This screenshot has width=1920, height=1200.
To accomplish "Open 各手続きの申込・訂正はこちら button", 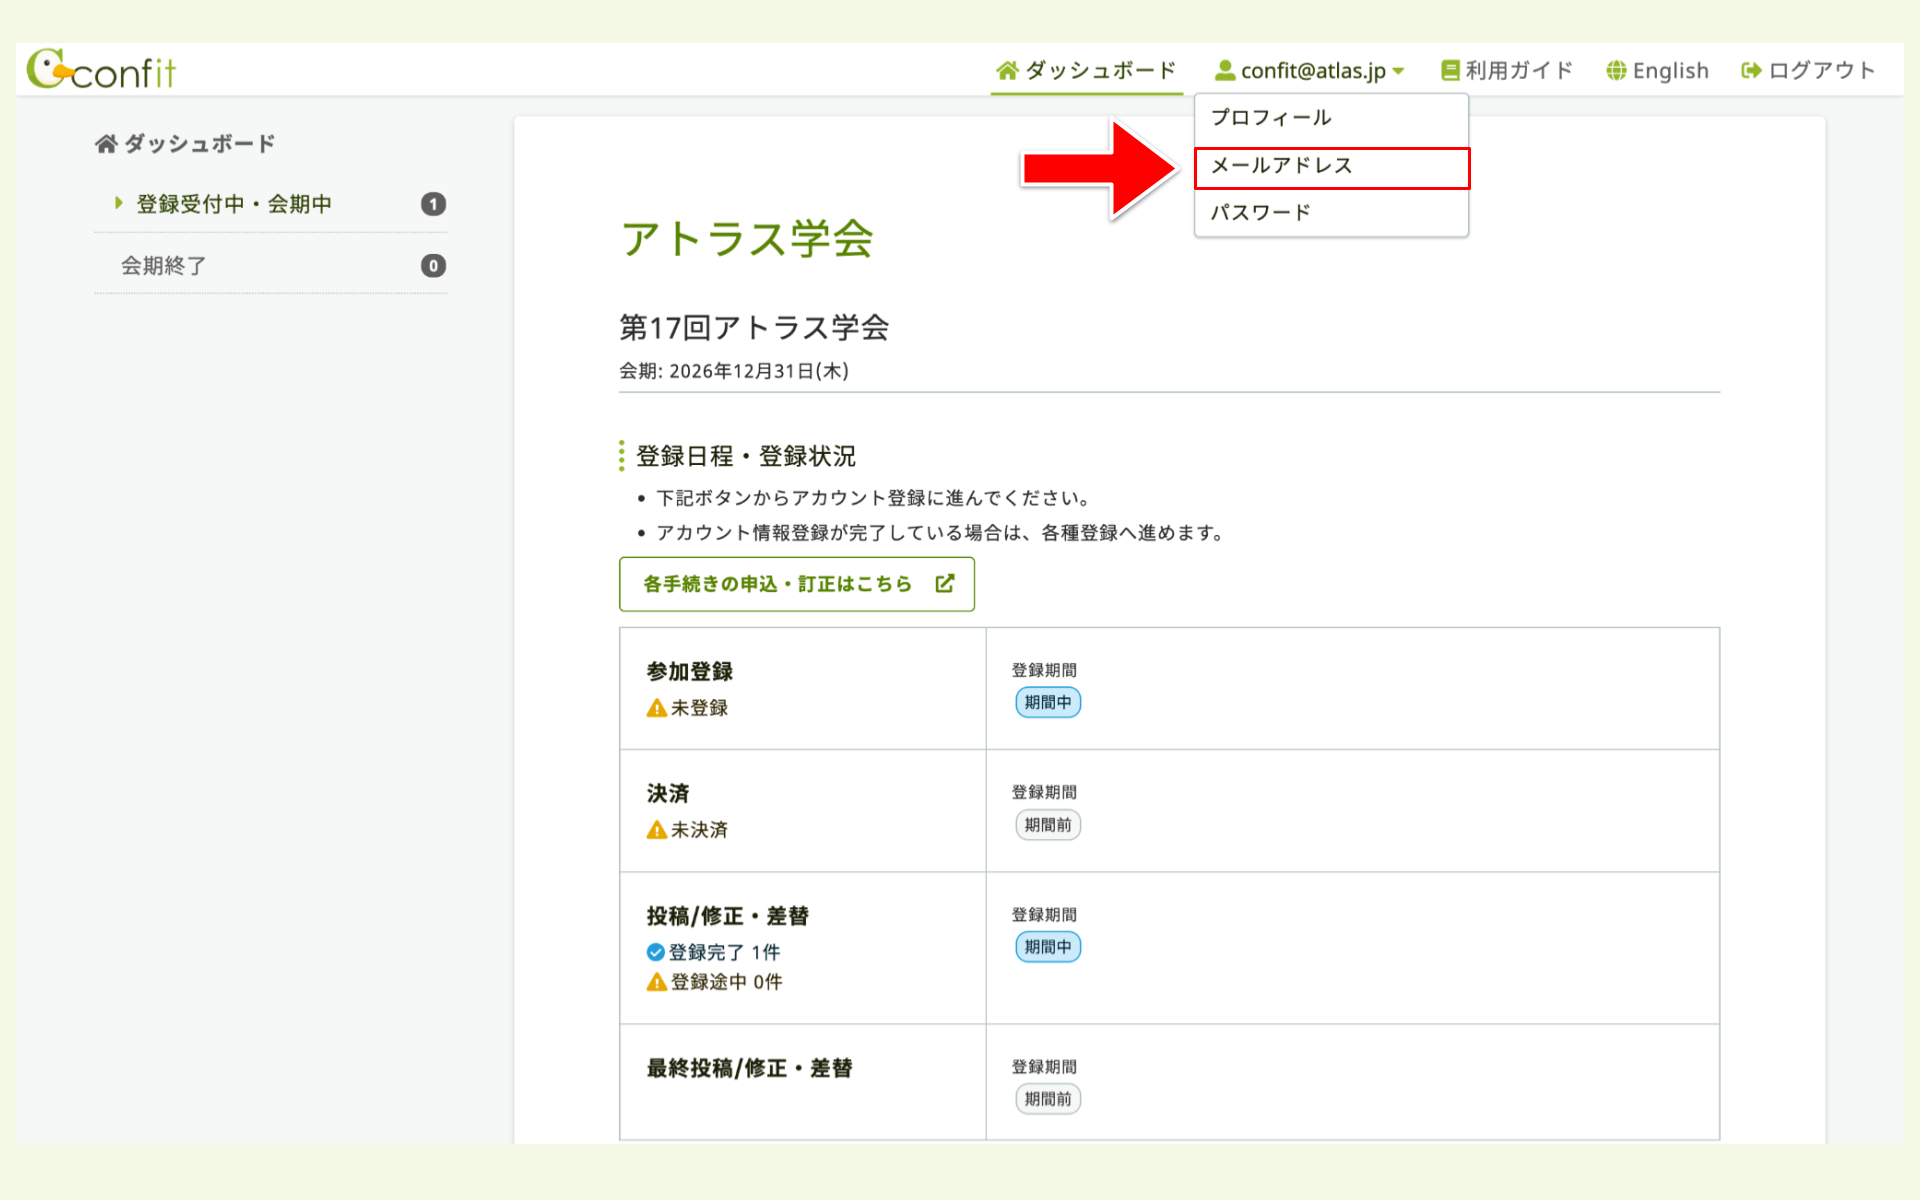I will coord(777,584).
